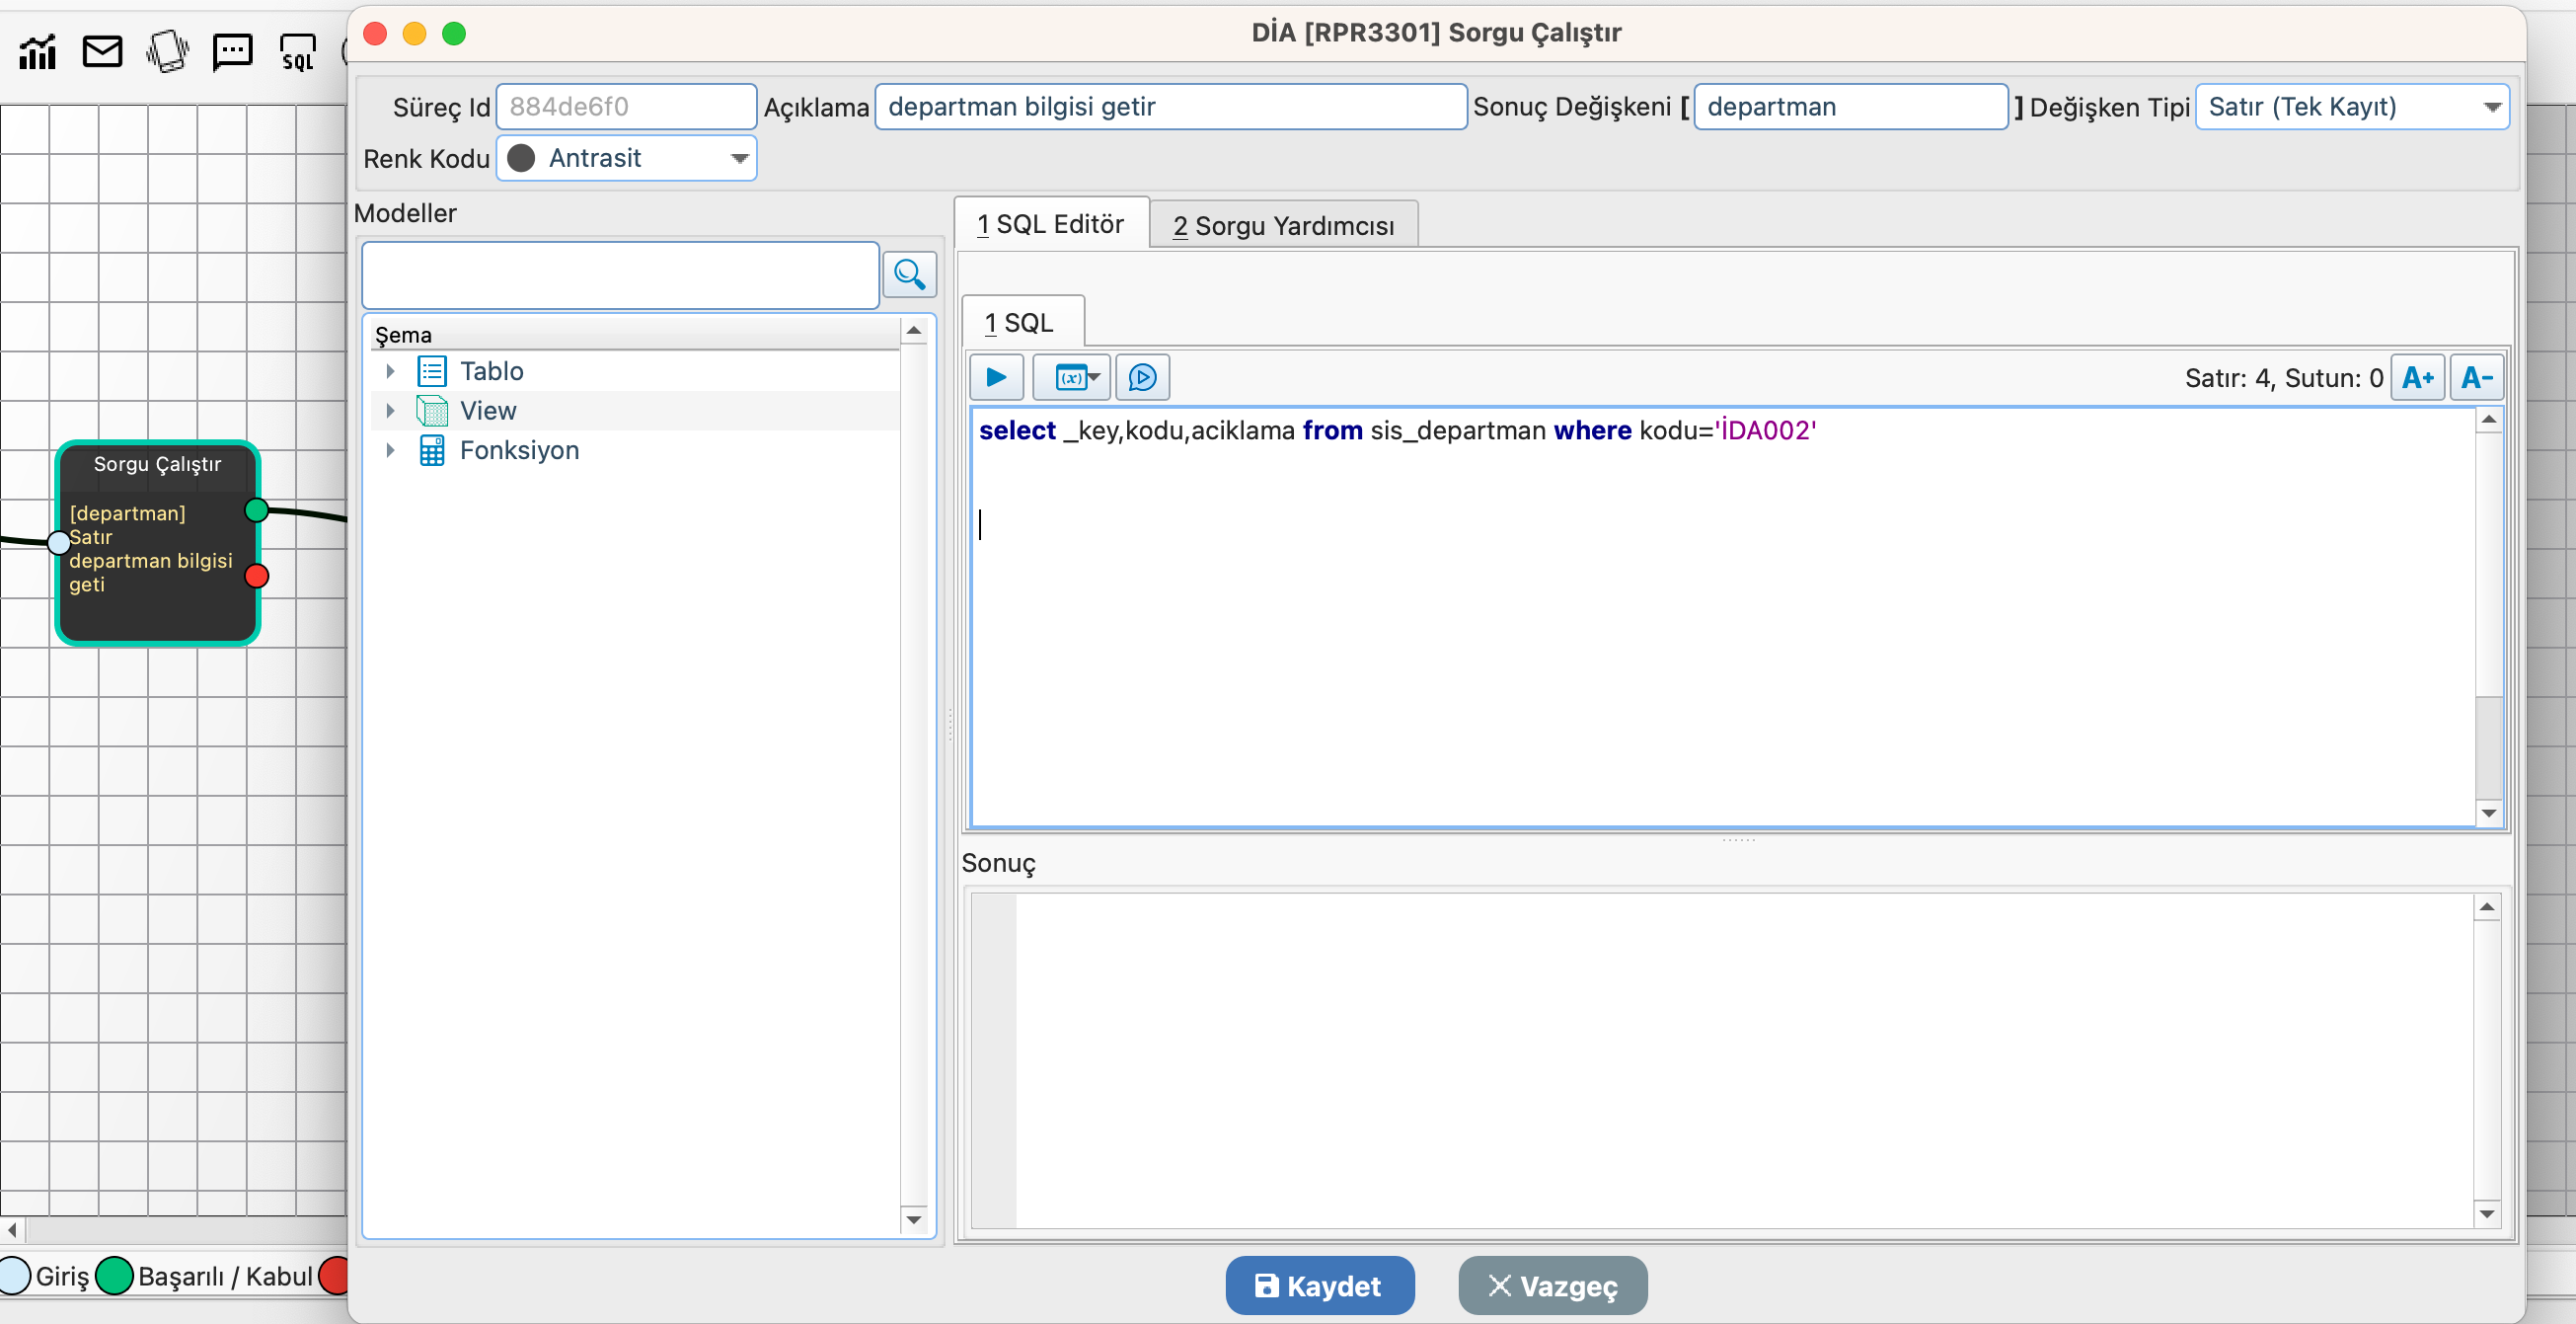The width and height of the screenshot is (2576, 1324).
Task: Open the Renk Kodu Antrasit color dropdown
Action: (x=739, y=158)
